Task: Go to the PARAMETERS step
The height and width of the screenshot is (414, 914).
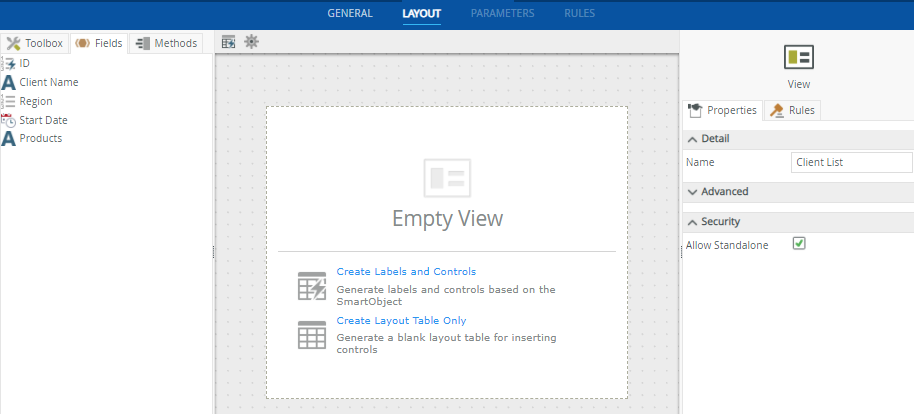Action: [x=502, y=13]
